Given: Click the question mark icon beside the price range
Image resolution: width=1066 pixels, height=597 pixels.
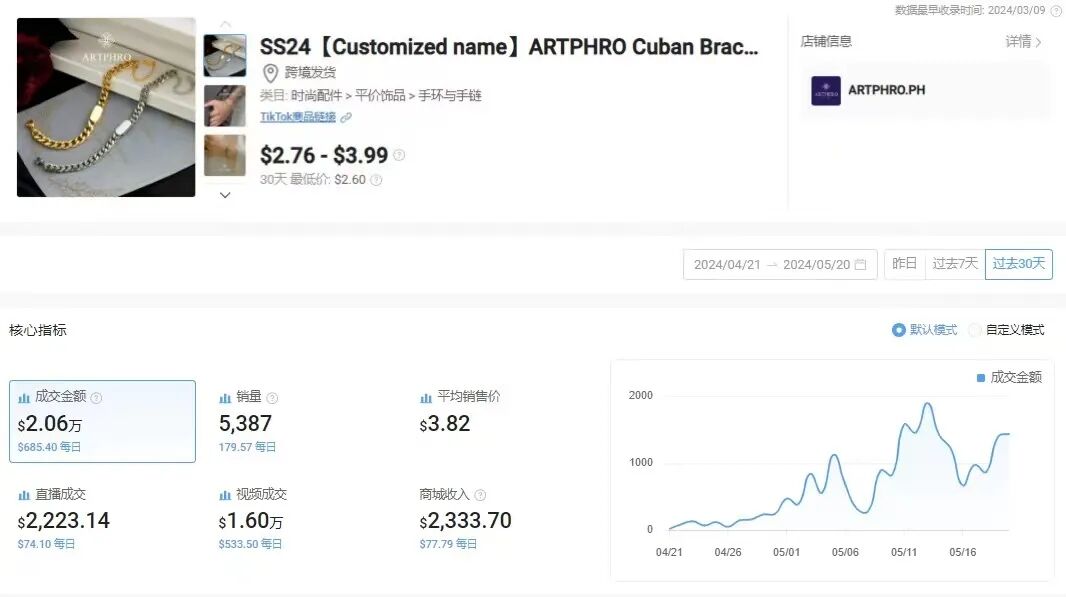Looking at the screenshot, I should pos(399,154).
